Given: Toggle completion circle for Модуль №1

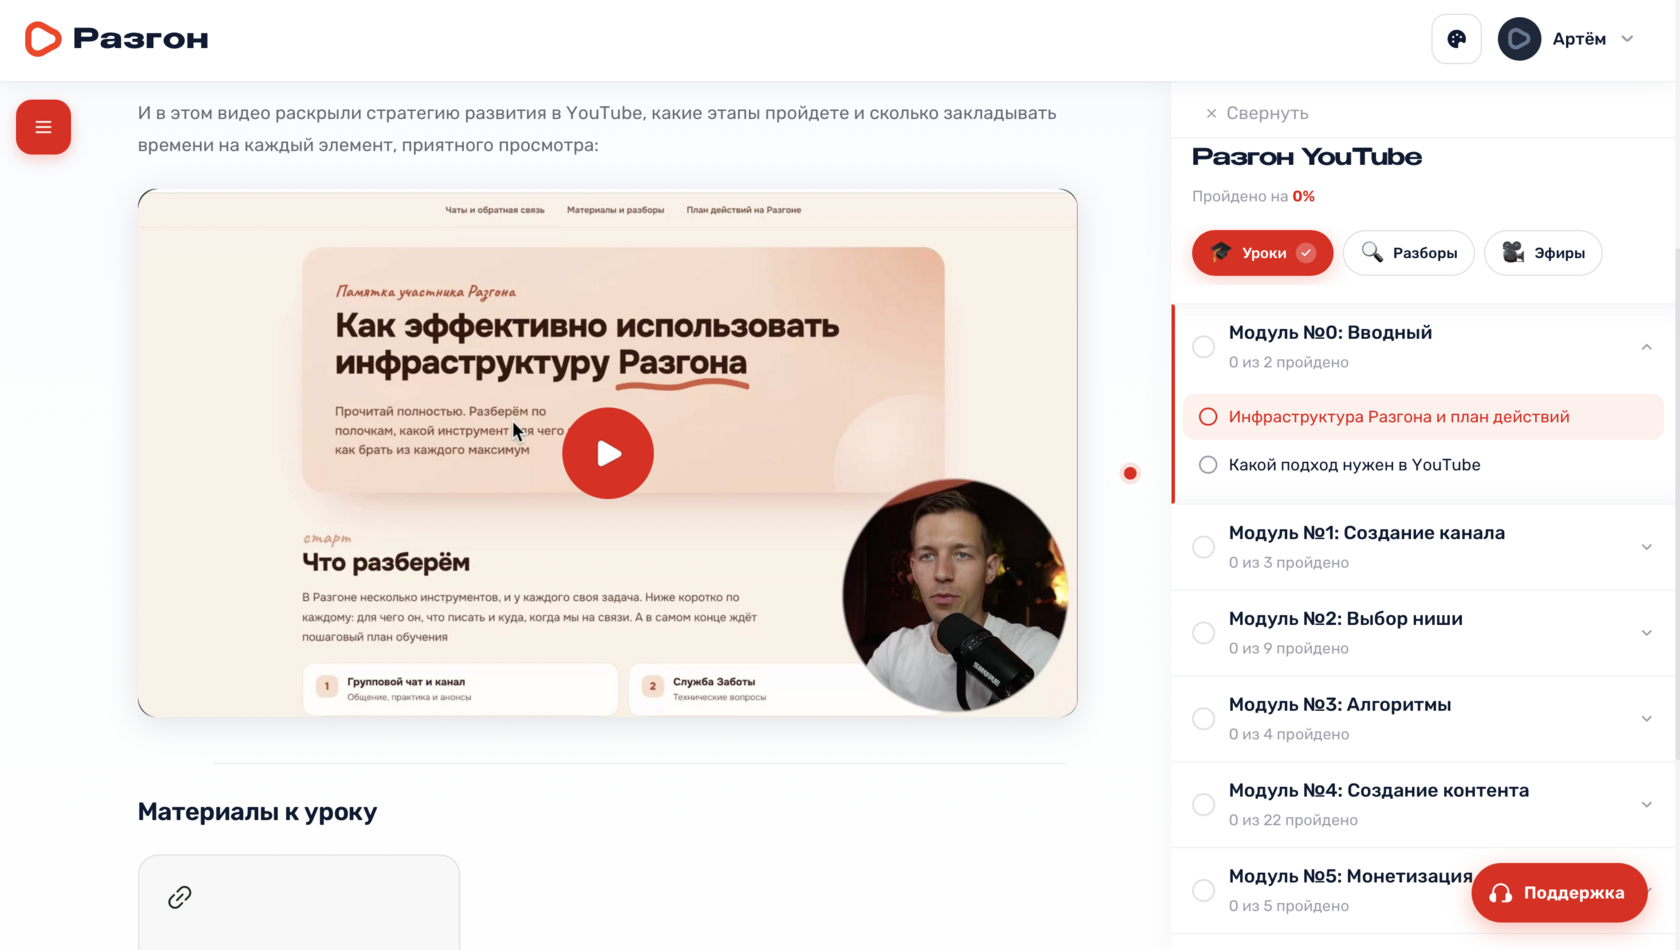Looking at the screenshot, I should [x=1203, y=547].
